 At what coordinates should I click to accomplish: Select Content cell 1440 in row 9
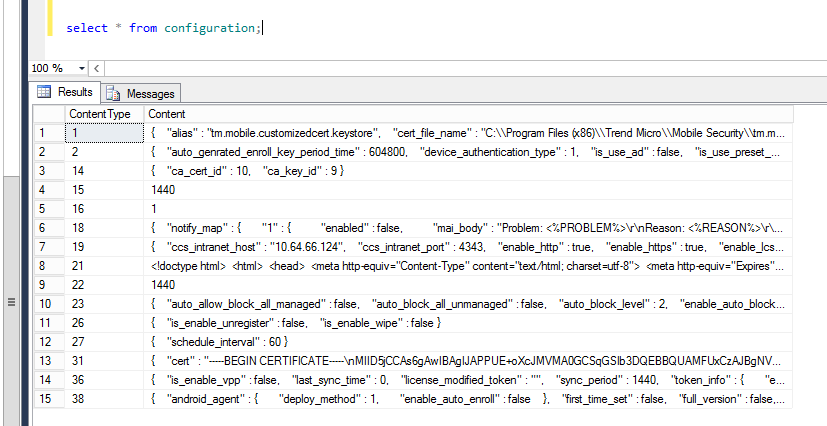pyautogui.click(x=468, y=285)
